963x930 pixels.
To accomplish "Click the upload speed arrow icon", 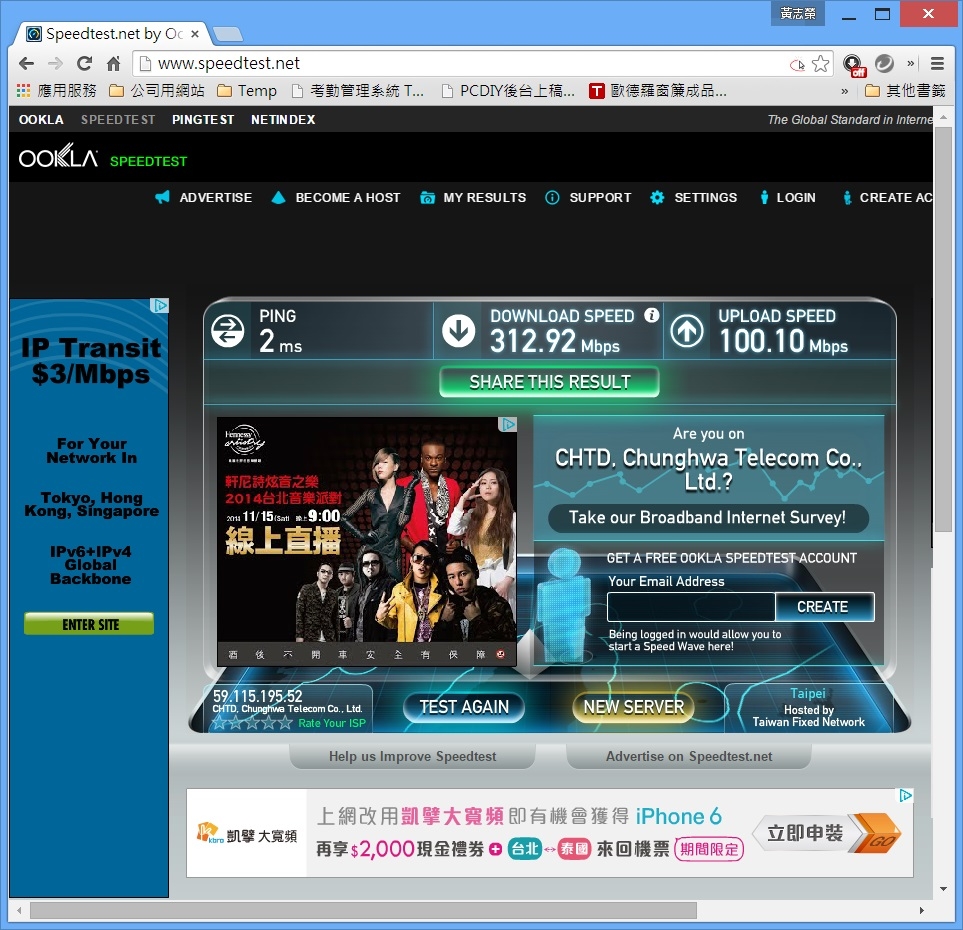I will [x=687, y=331].
